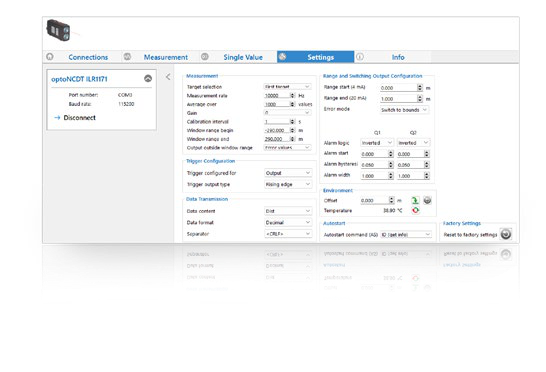546x372 pixels.
Task: Click the sensor device image at top
Action: [58, 30]
